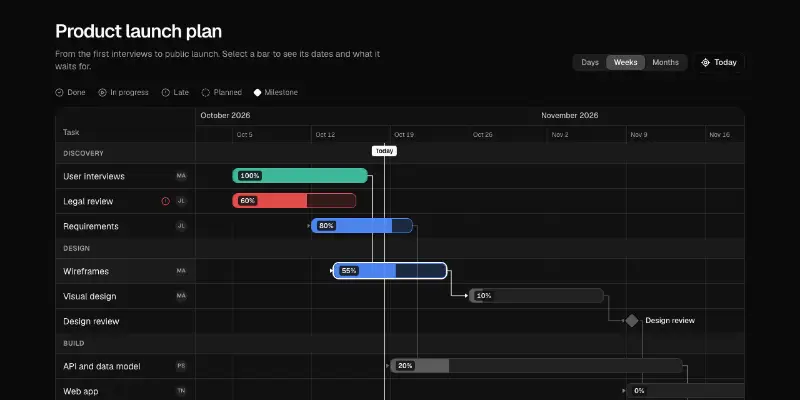Select the API and data model bar
800x400 pixels.
(537, 365)
